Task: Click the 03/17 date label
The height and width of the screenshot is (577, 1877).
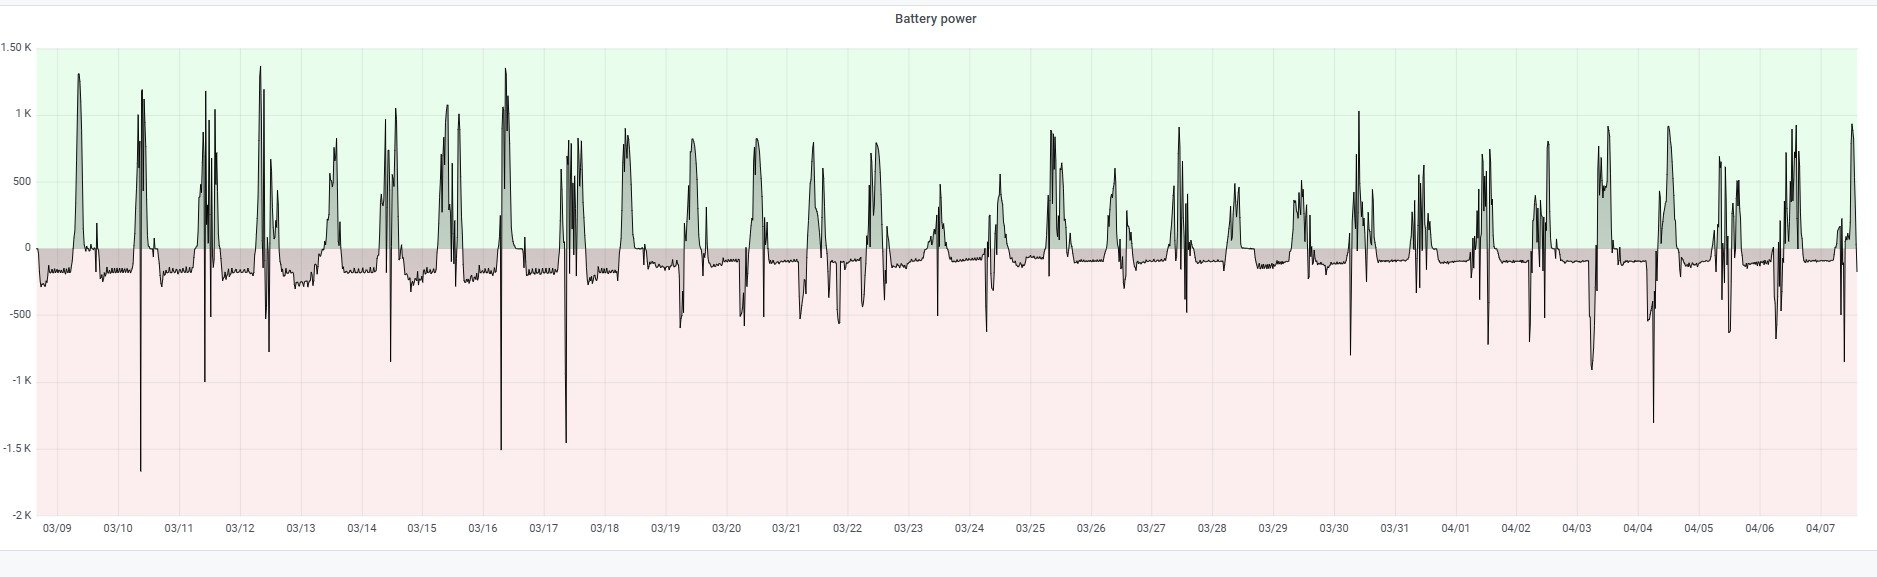Action: click(544, 528)
